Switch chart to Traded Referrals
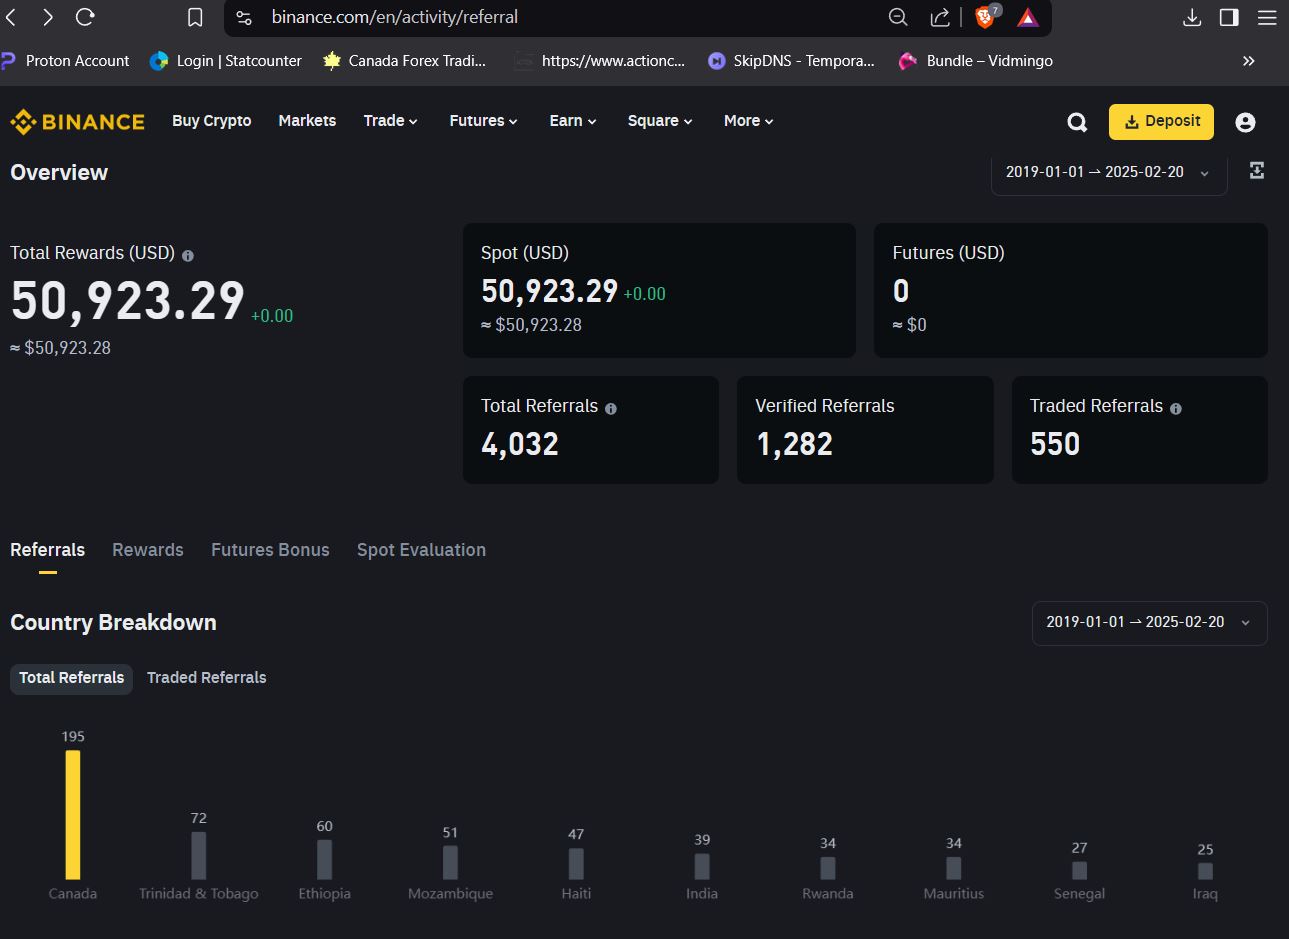The image size is (1289, 939). pos(206,677)
